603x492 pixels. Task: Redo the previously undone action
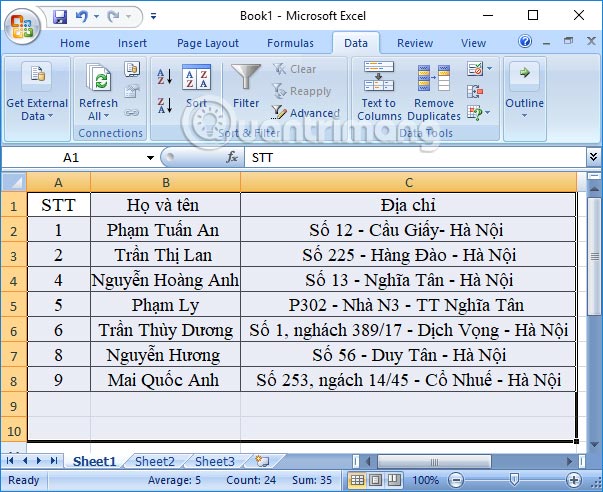113,17
